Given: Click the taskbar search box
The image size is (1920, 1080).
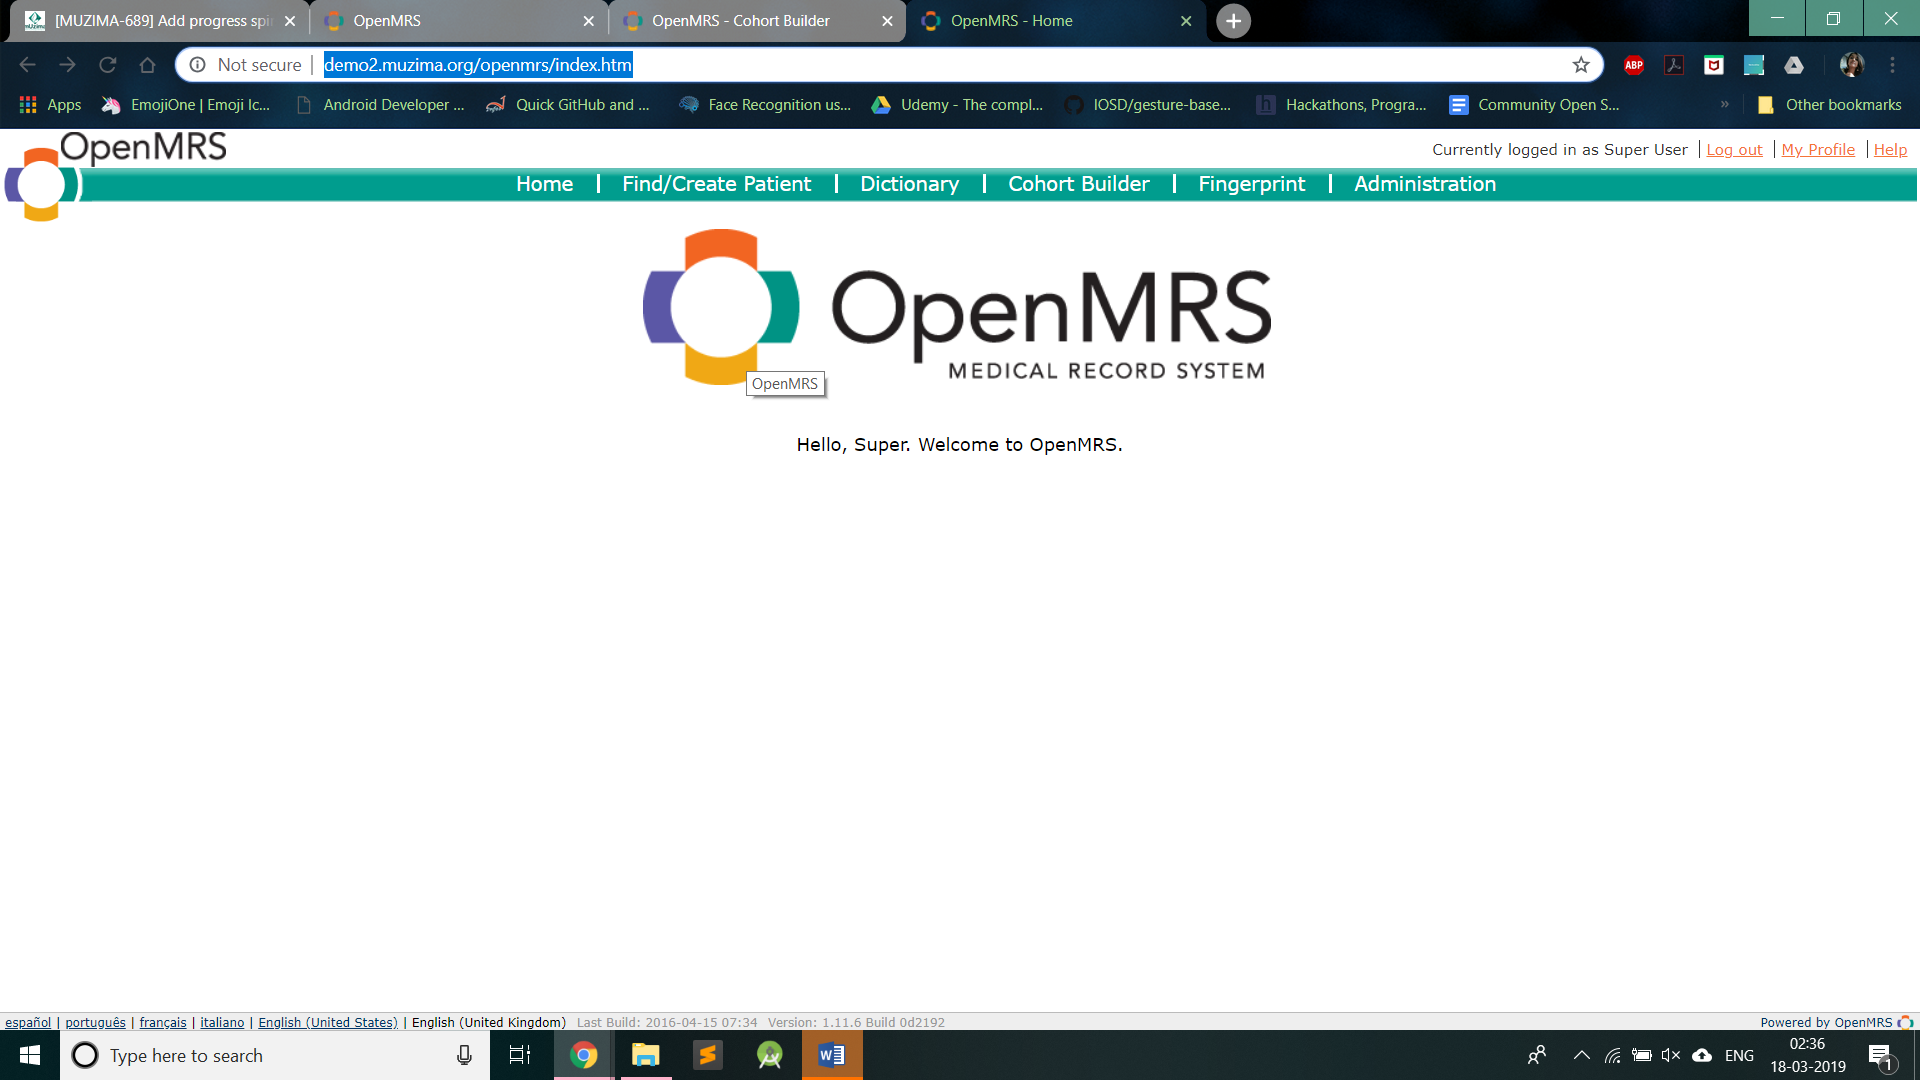Looking at the screenshot, I should [x=275, y=1055].
